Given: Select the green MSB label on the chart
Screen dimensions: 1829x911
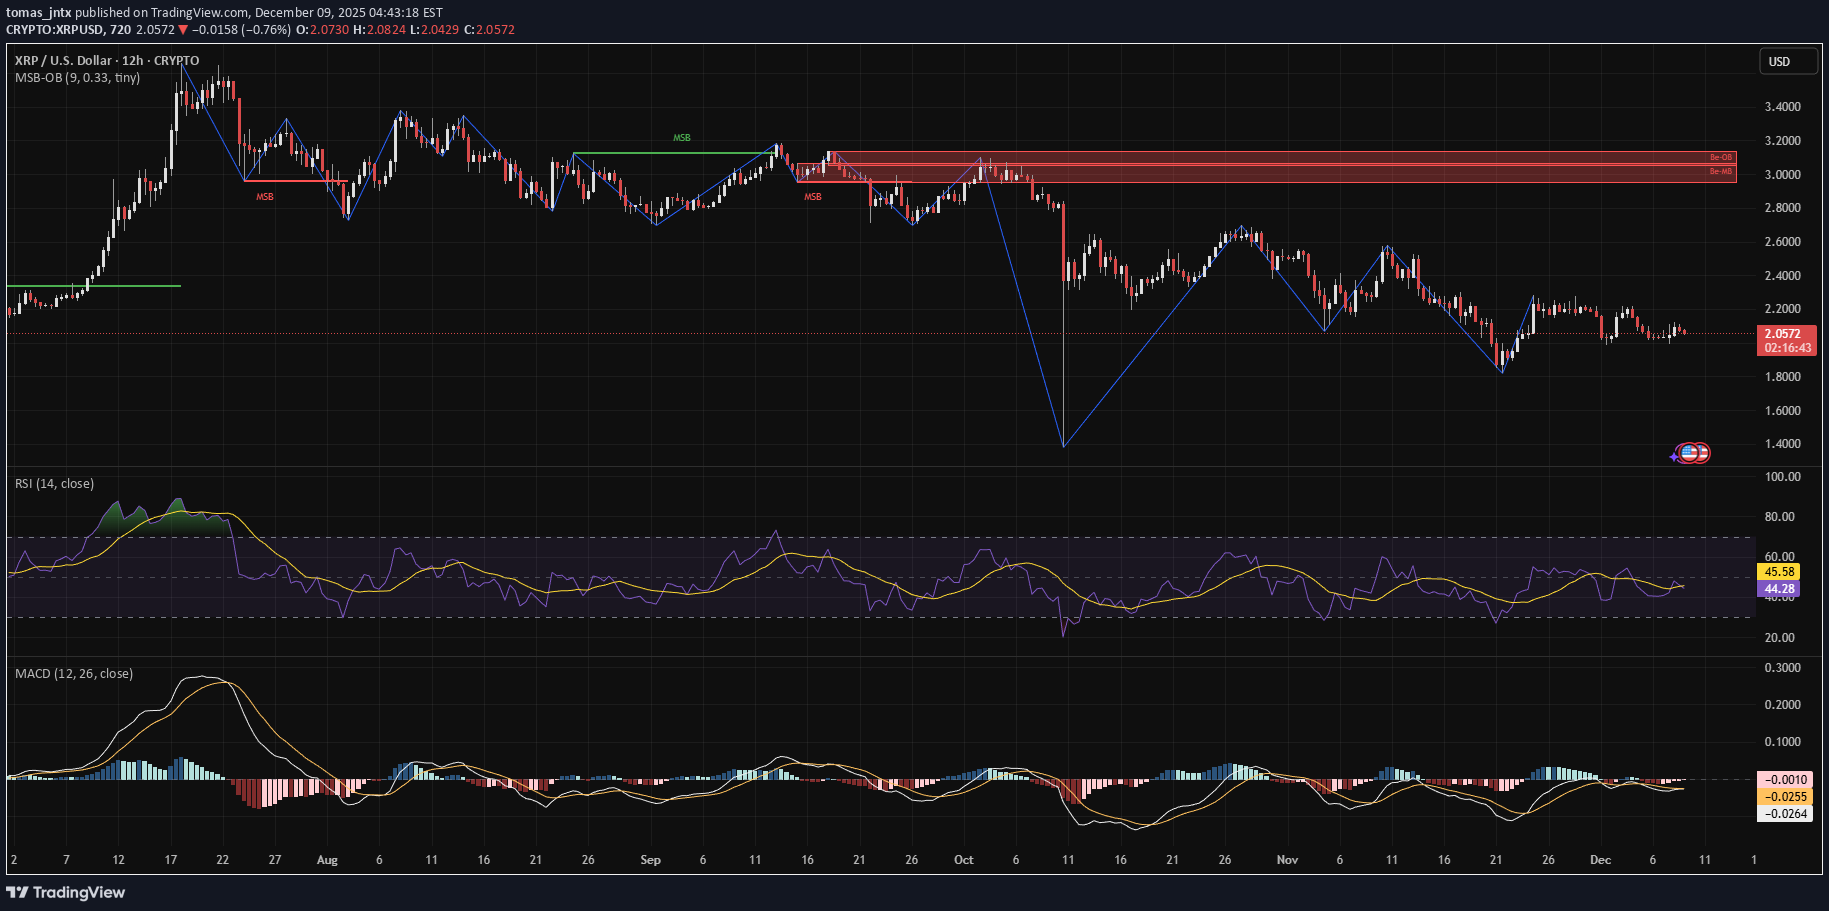Looking at the screenshot, I should [681, 137].
